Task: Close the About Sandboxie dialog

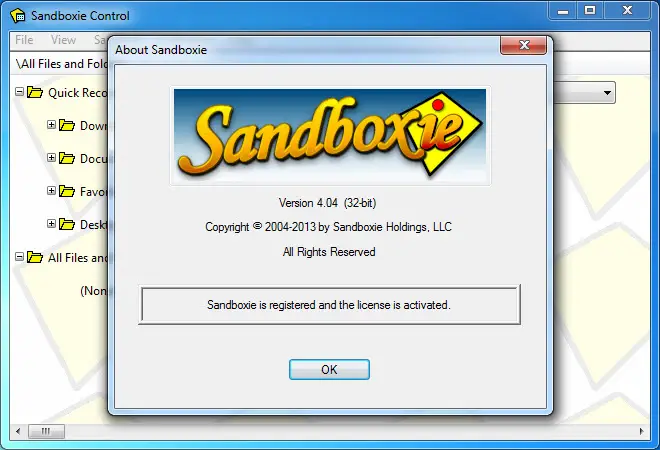Action: pos(524,45)
